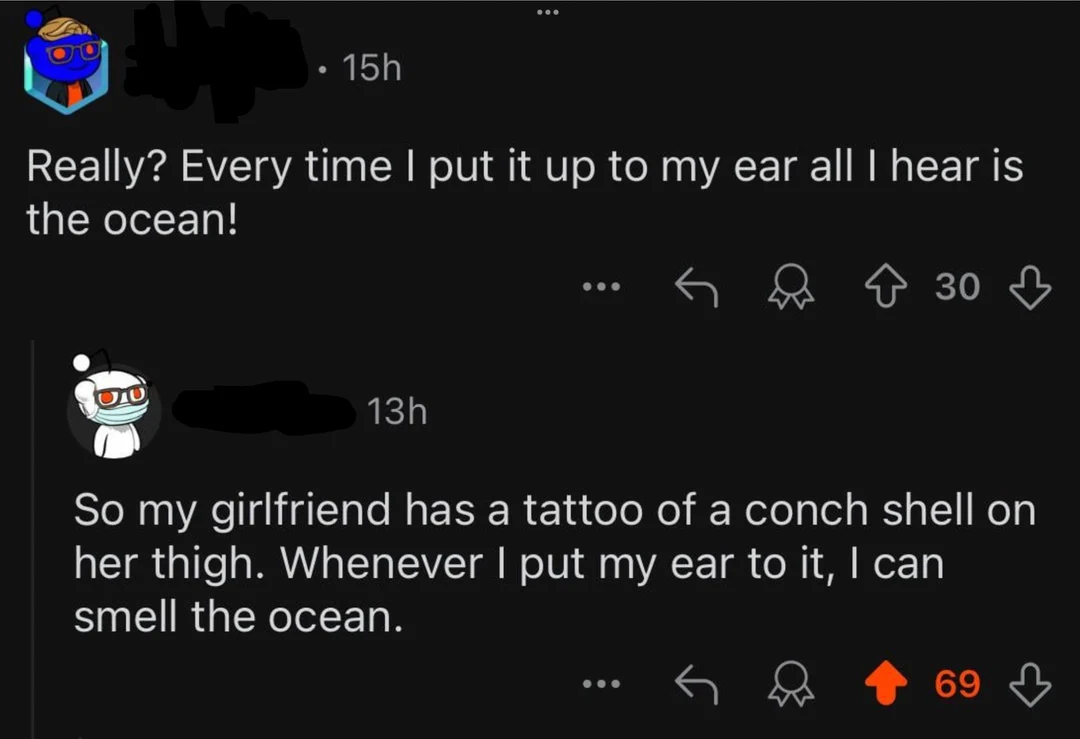Screen dimensions: 1080x739
Task: Upvote the "hear is the ocean" comment
Action: click(x=885, y=288)
